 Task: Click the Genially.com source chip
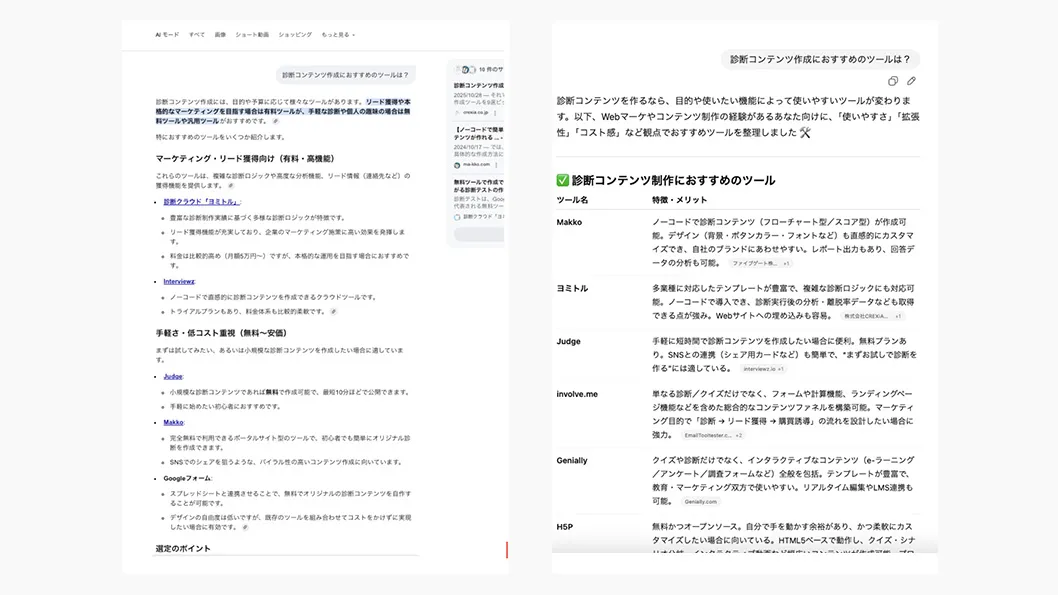(700, 501)
